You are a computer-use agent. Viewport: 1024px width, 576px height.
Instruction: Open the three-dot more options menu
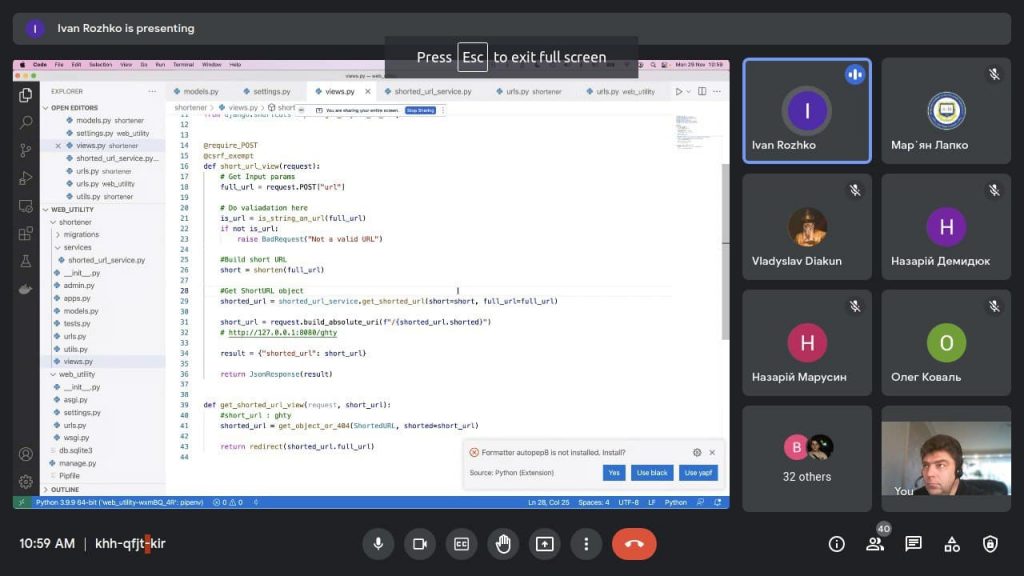point(586,544)
